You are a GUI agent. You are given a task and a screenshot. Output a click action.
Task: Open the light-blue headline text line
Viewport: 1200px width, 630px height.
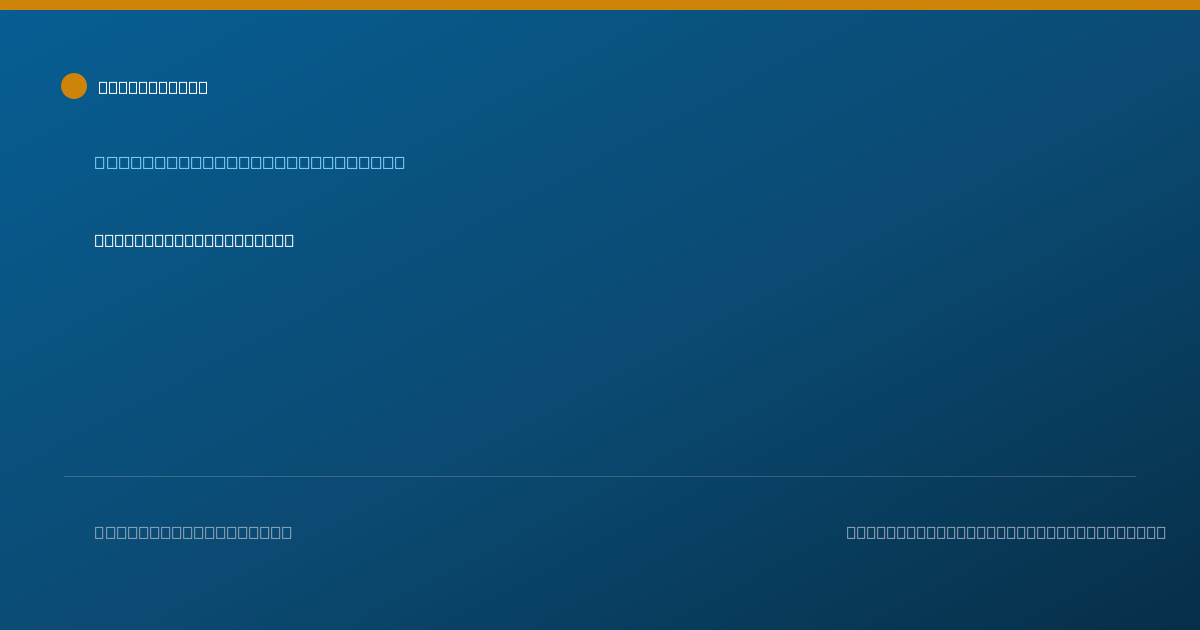250,162
